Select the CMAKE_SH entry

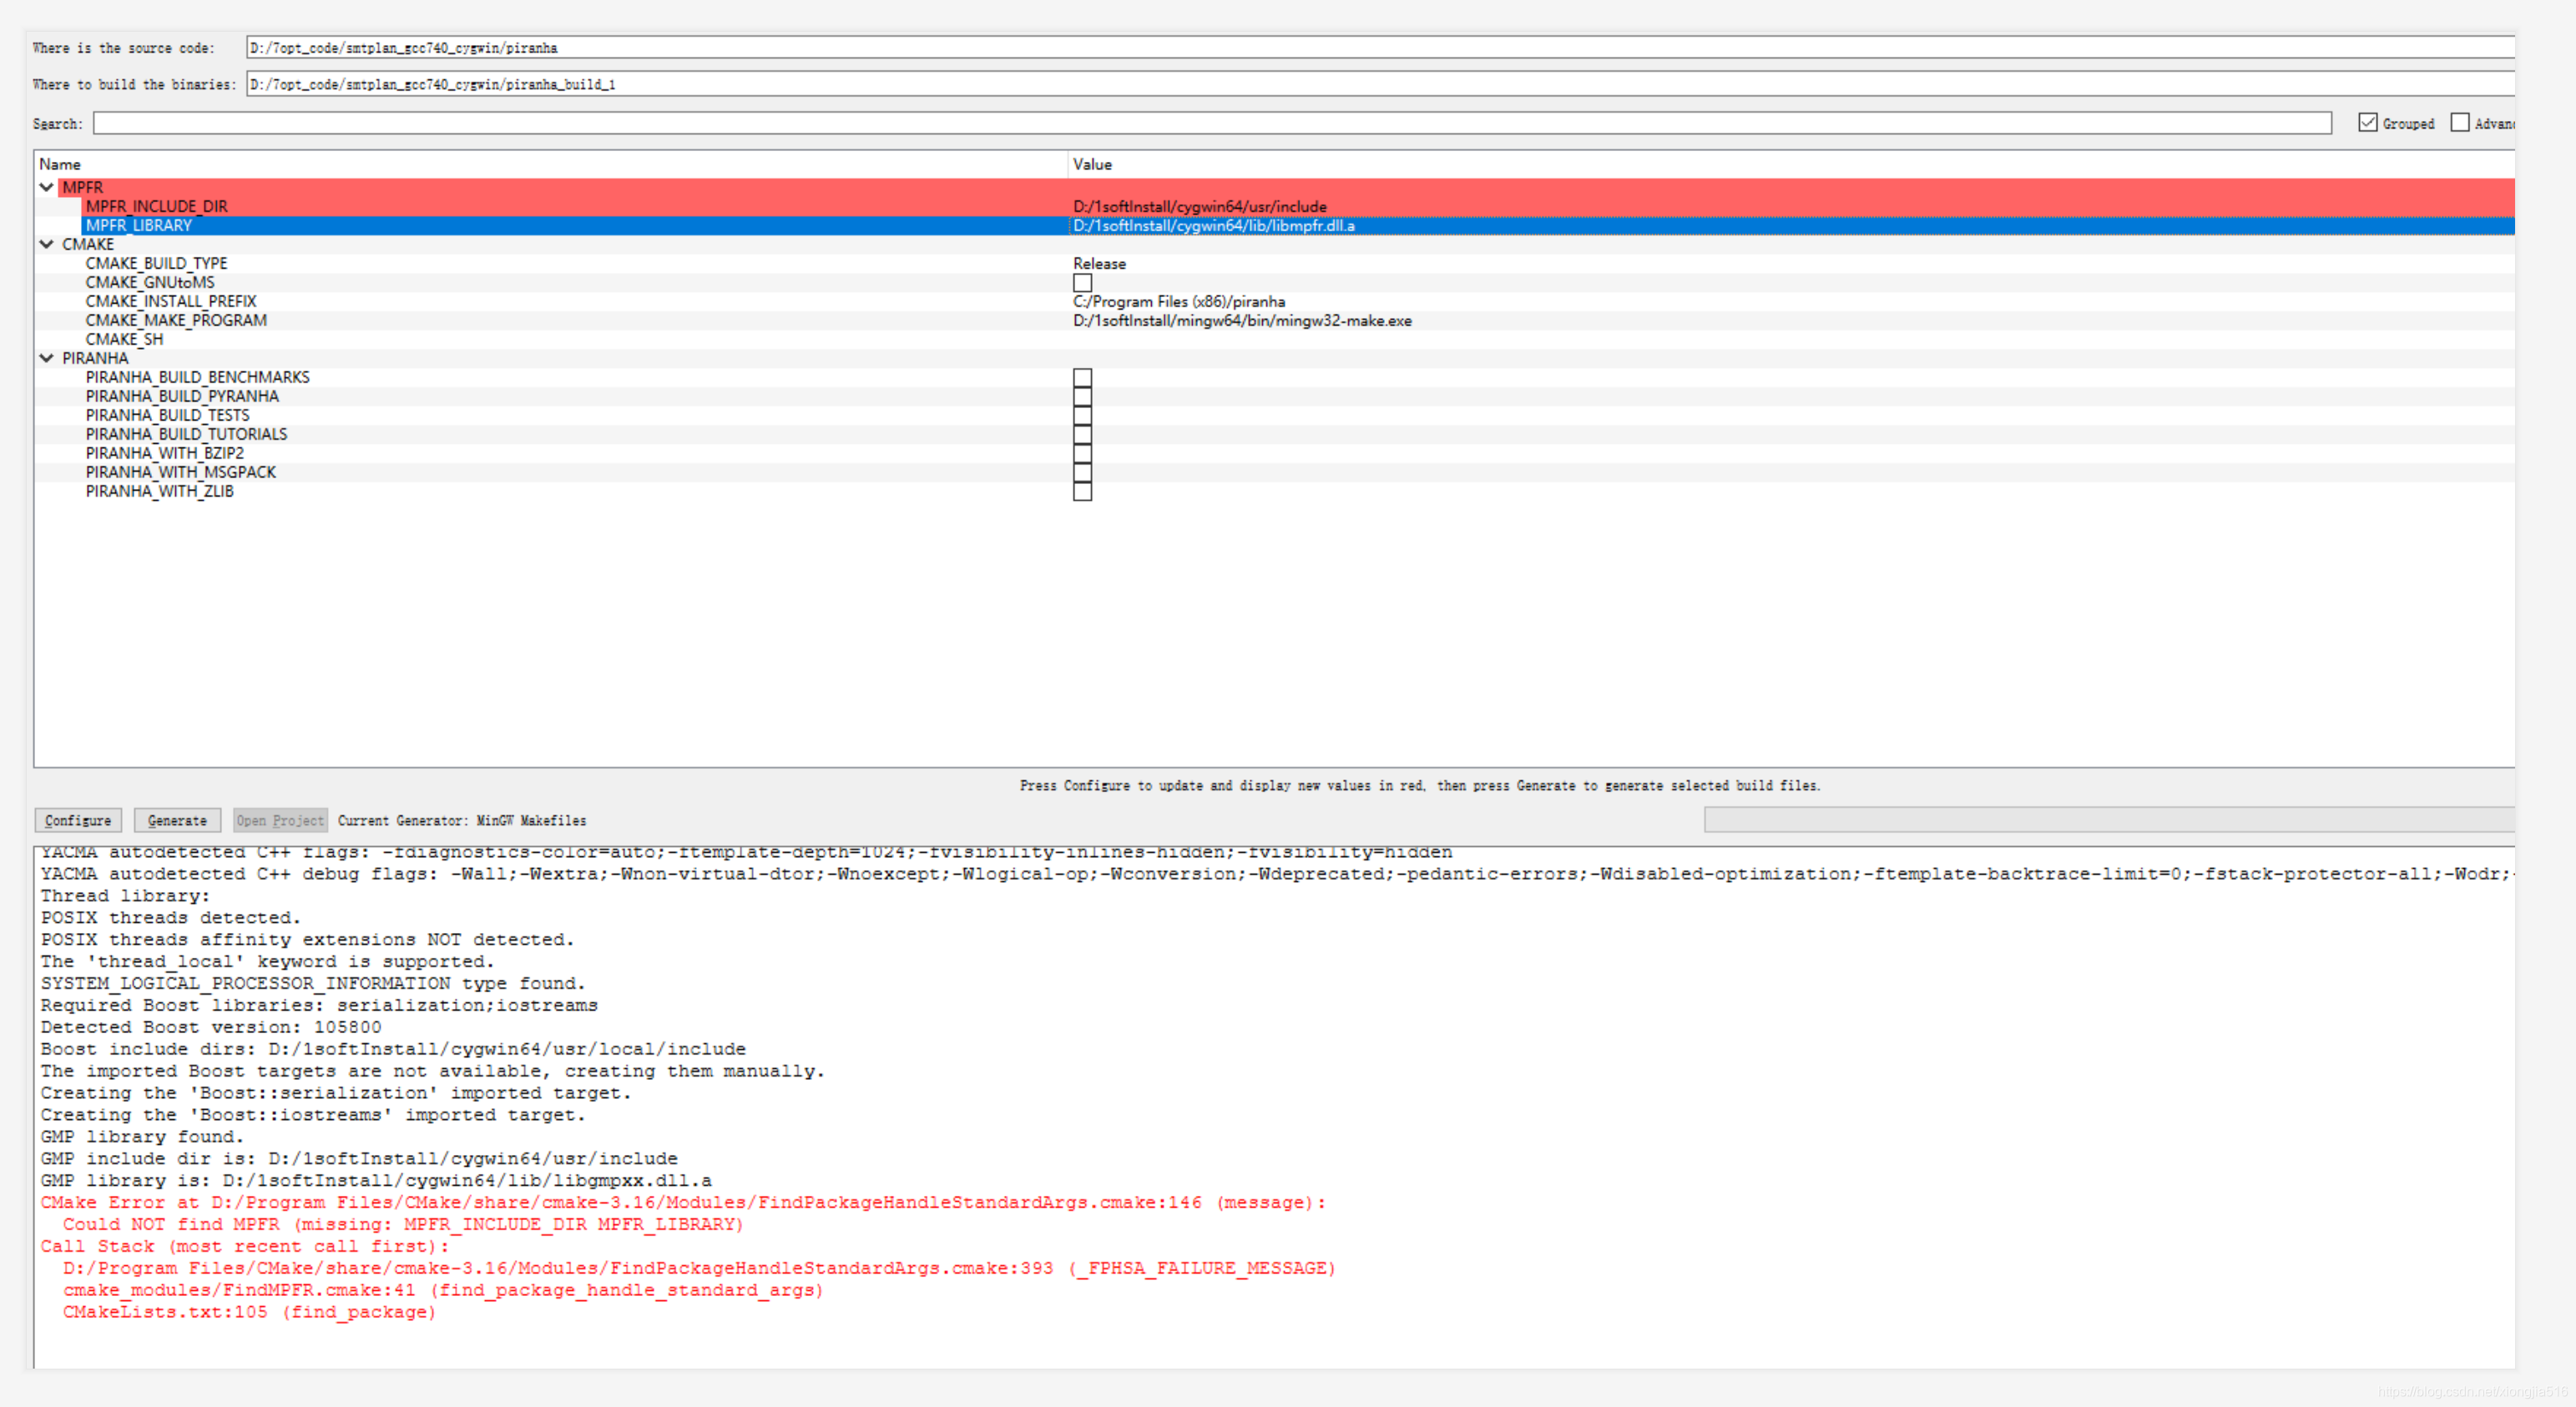[124, 340]
